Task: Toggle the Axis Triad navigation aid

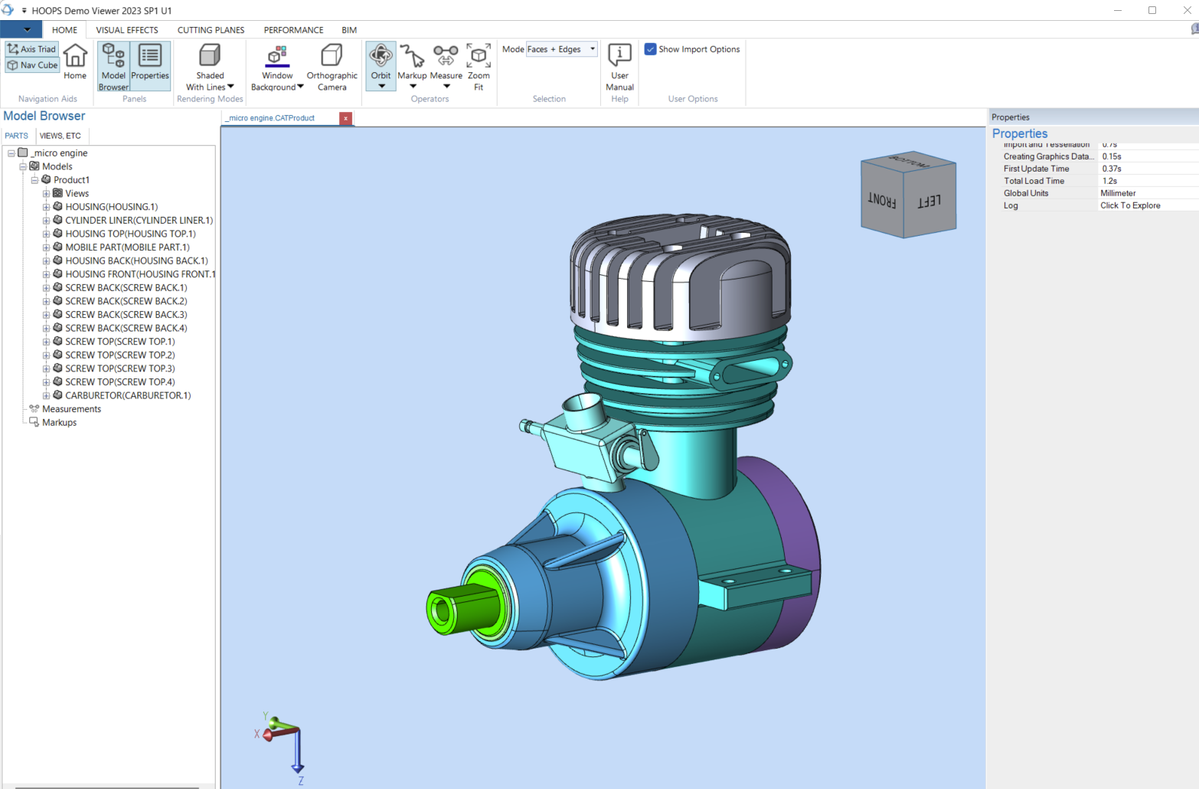Action: pos(32,49)
